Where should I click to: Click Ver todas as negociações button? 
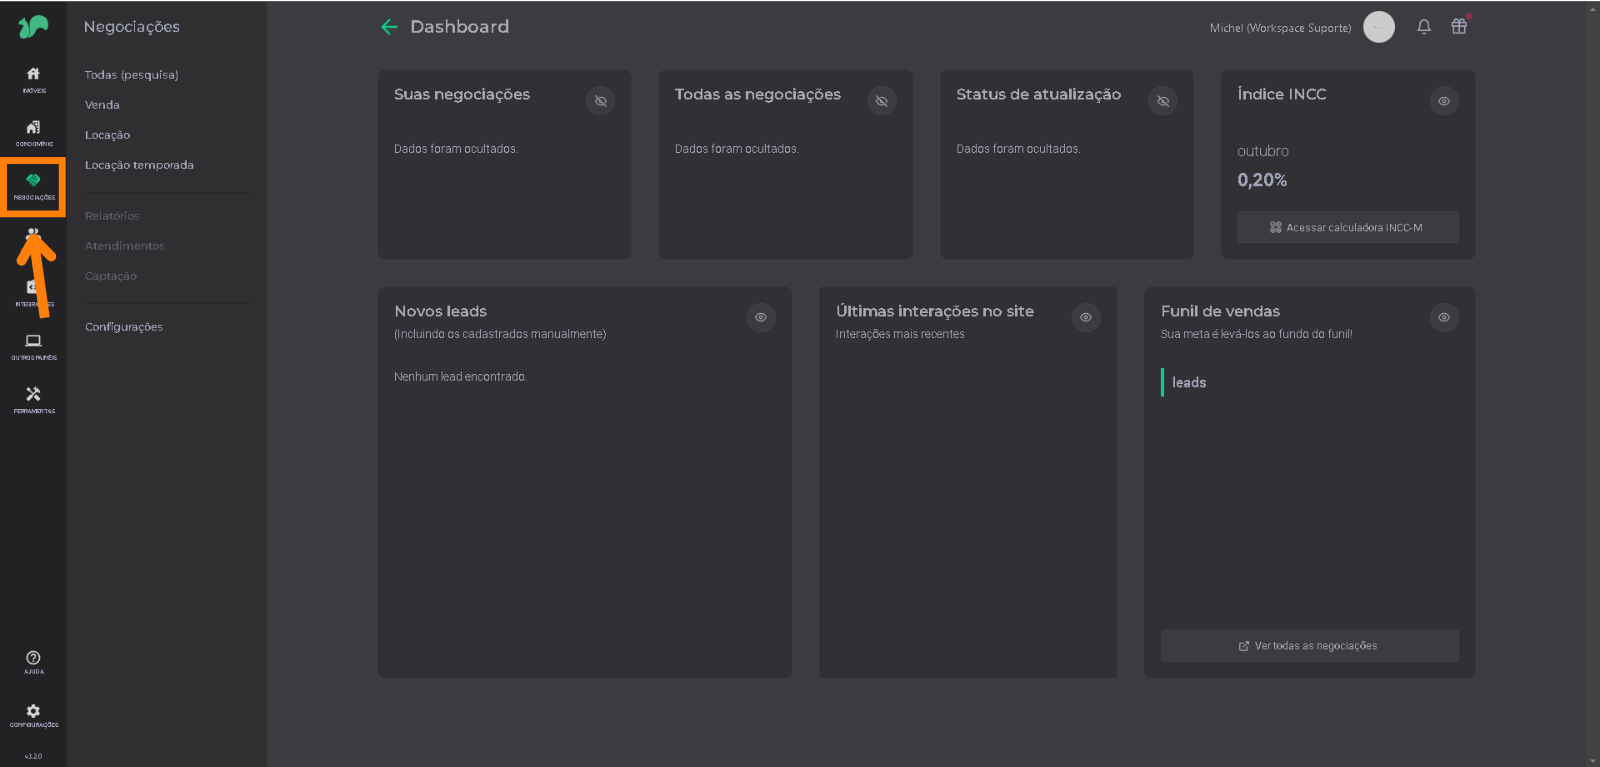pos(1310,646)
